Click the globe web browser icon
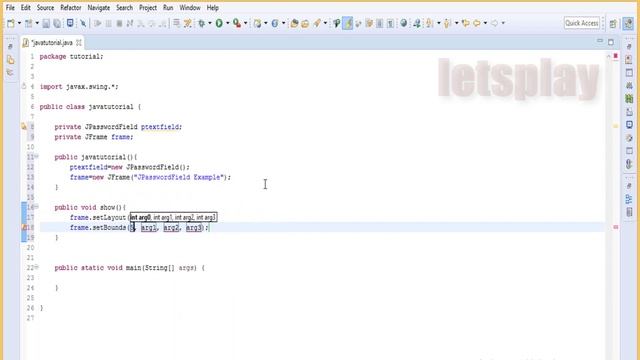Image resolution: width=640 pixels, height=360 pixels. pos(404,23)
